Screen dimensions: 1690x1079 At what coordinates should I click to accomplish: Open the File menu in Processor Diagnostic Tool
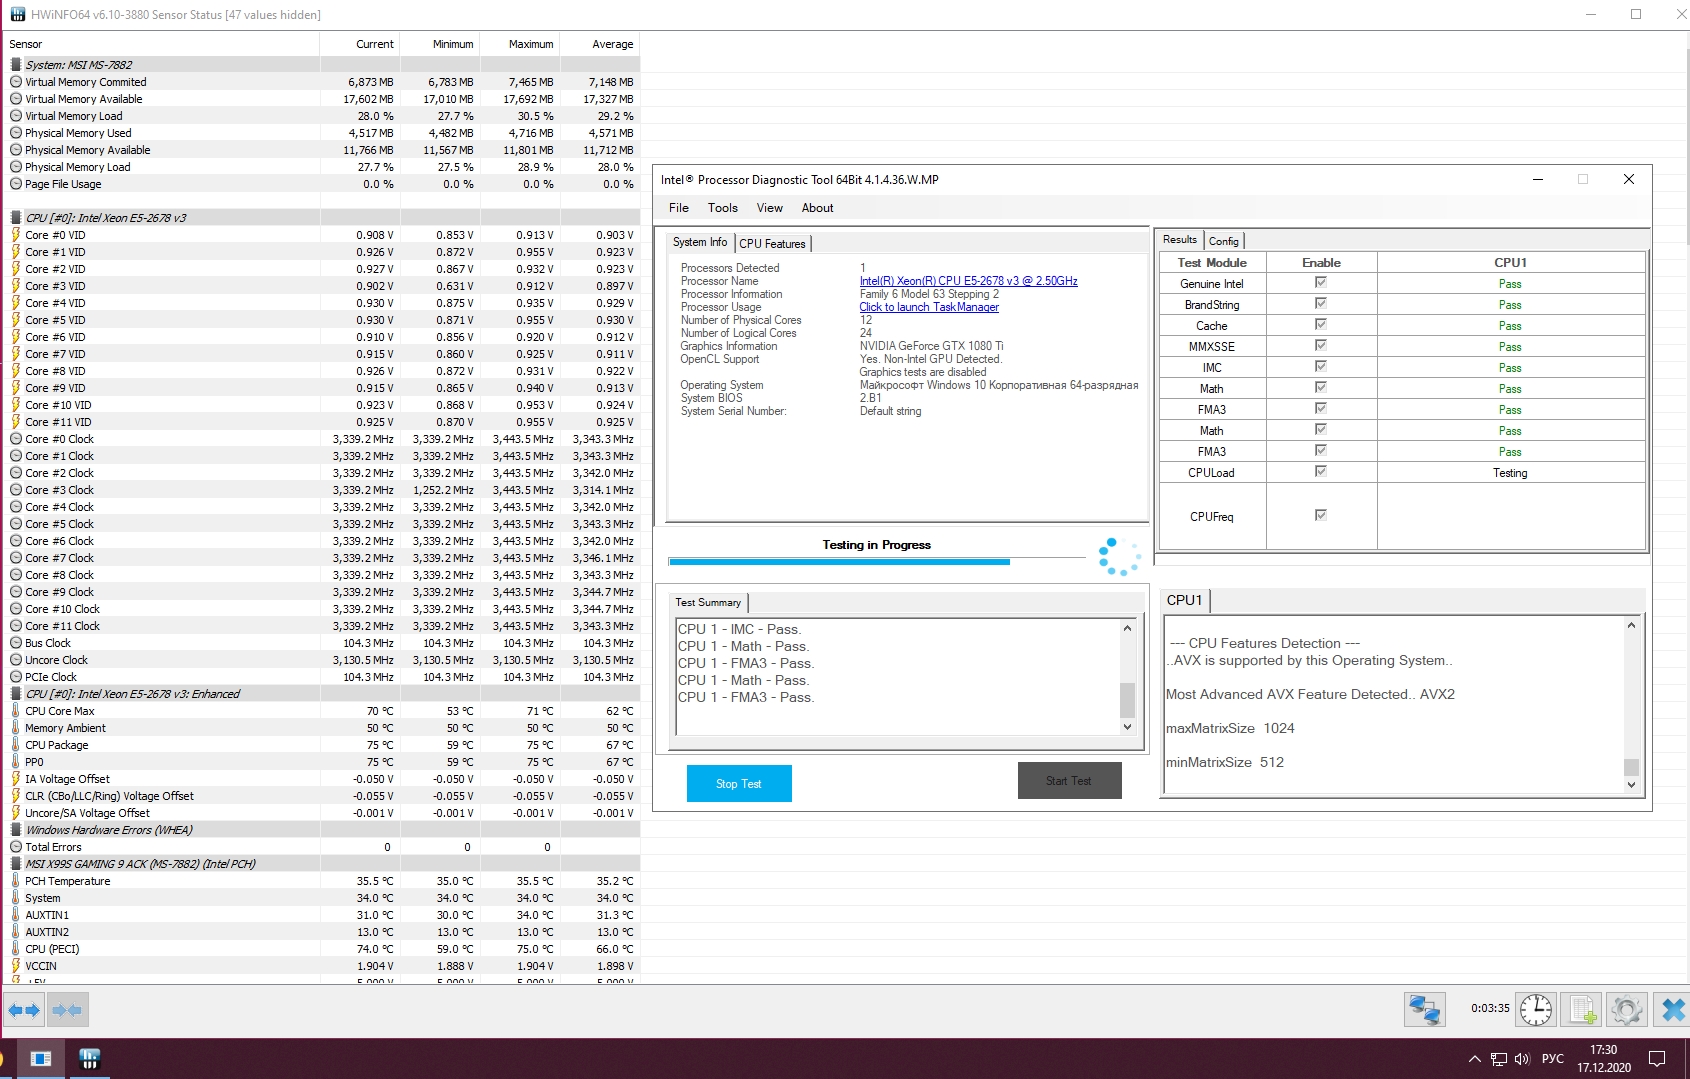tap(679, 208)
